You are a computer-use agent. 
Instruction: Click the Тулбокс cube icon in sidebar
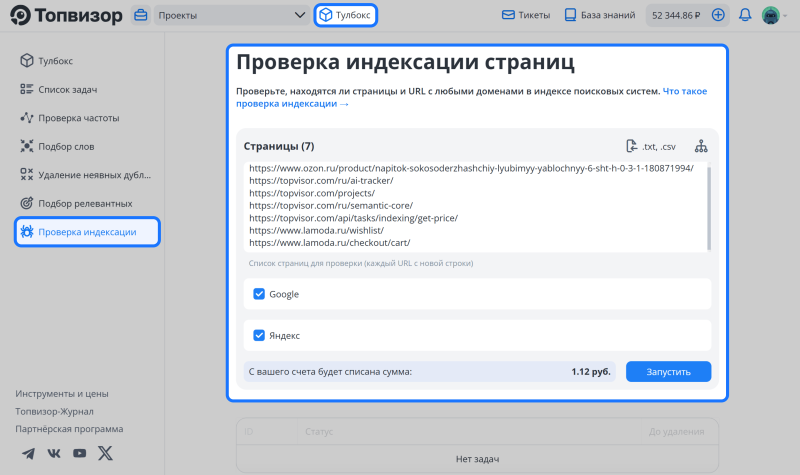click(x=27, y=61)
